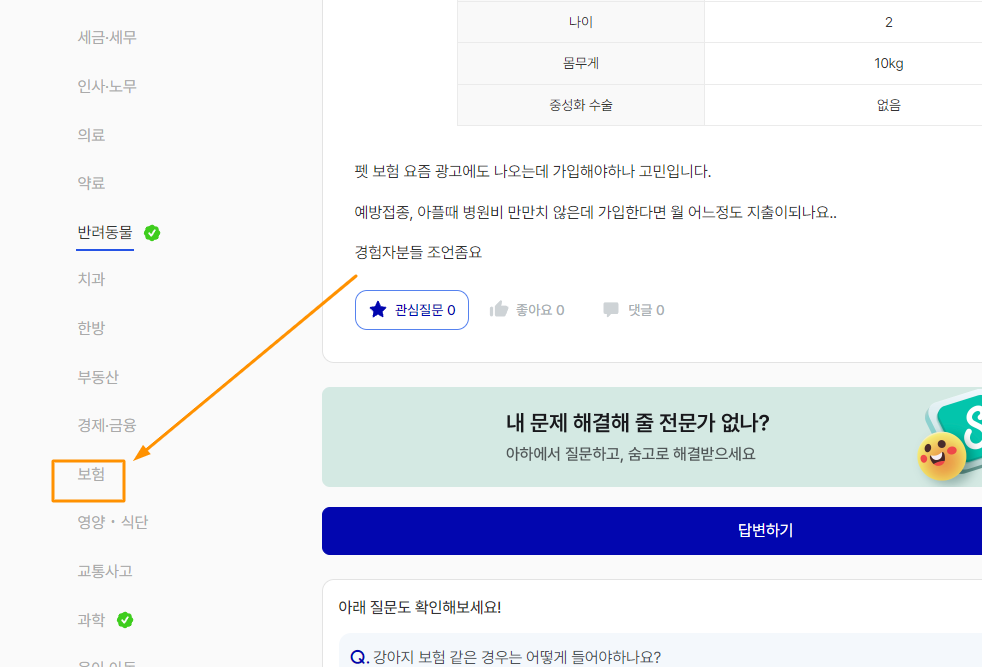Click the speech bubble 댓글 icon

pos(611,310)
